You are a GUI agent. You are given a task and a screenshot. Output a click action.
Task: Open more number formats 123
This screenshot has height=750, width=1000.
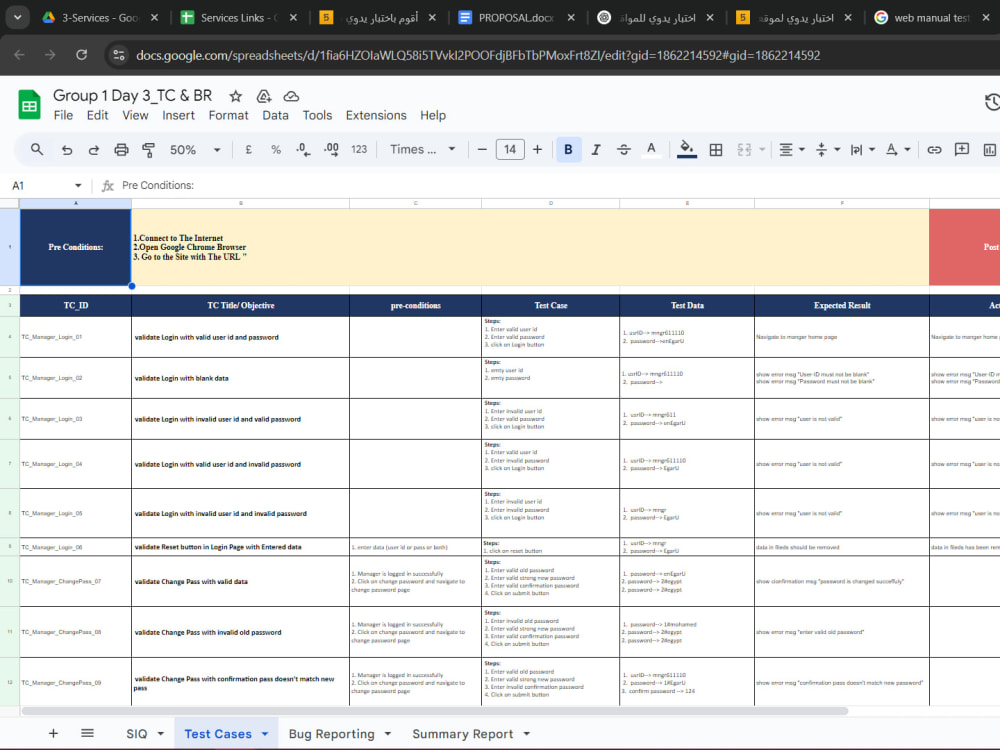(x=359, y=149)
